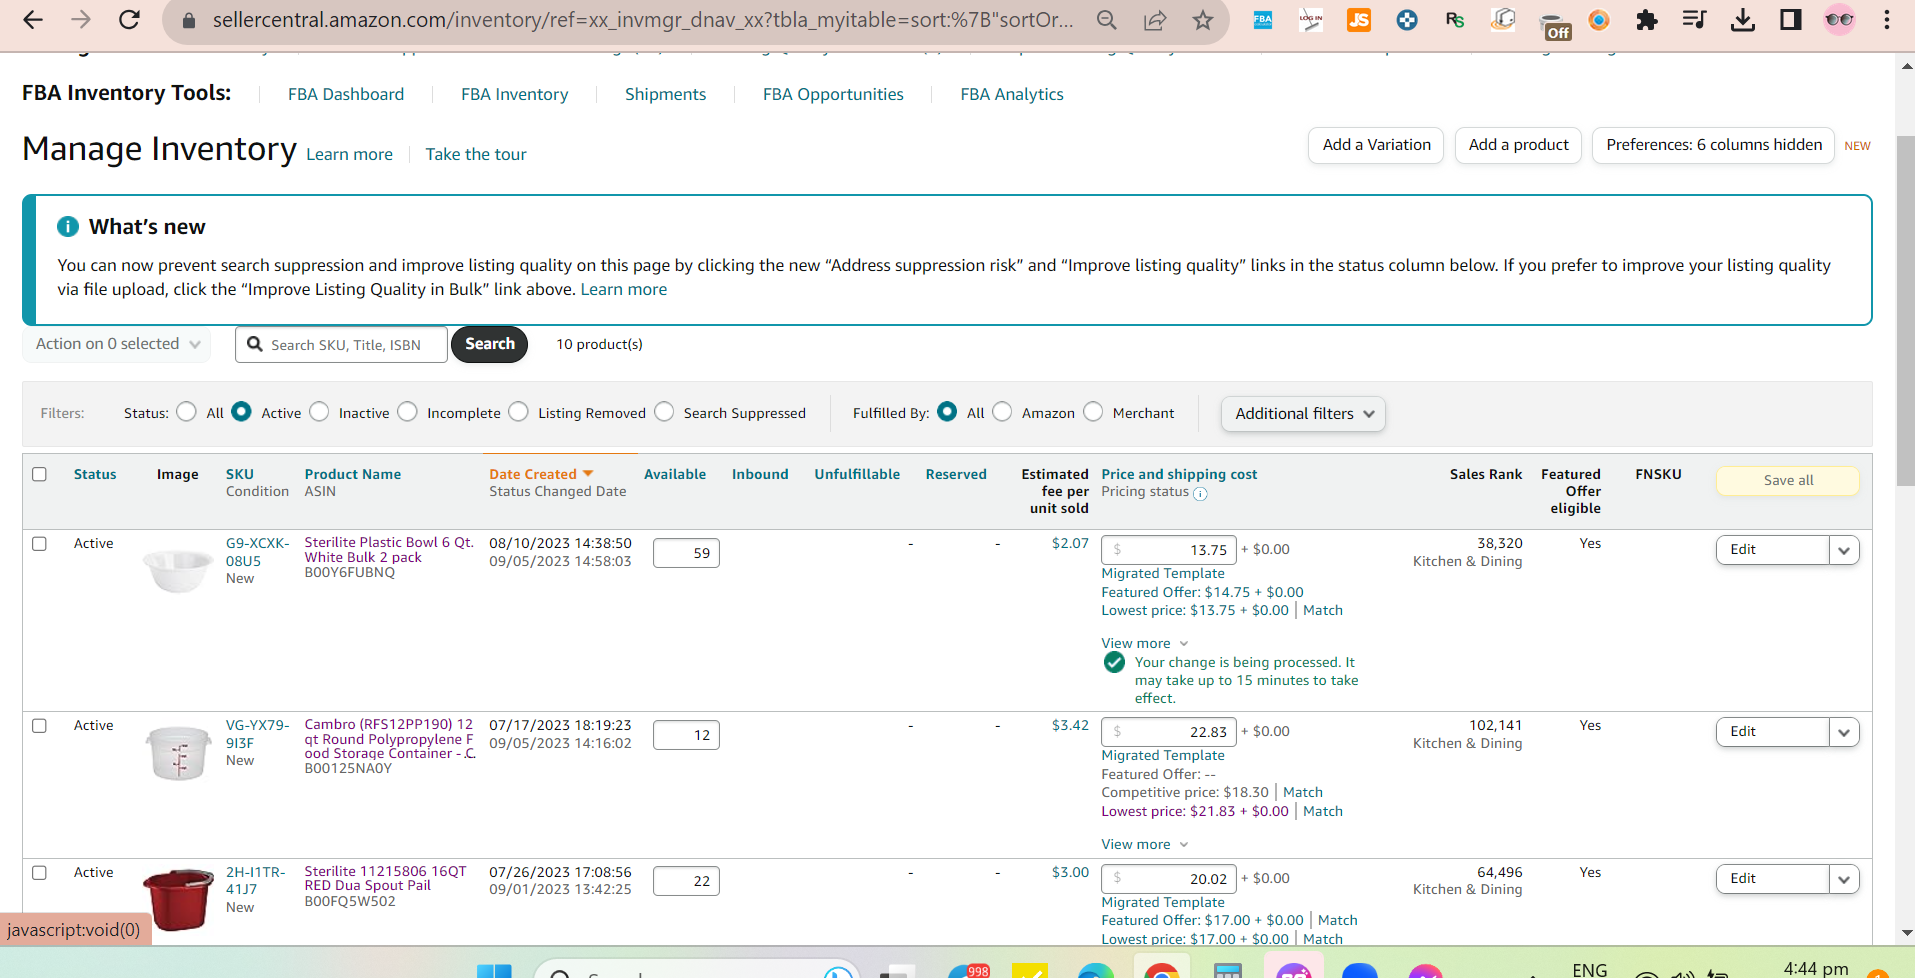
Task: Open the red Sterilite pail thumbnail
Action: click(178, 899)
